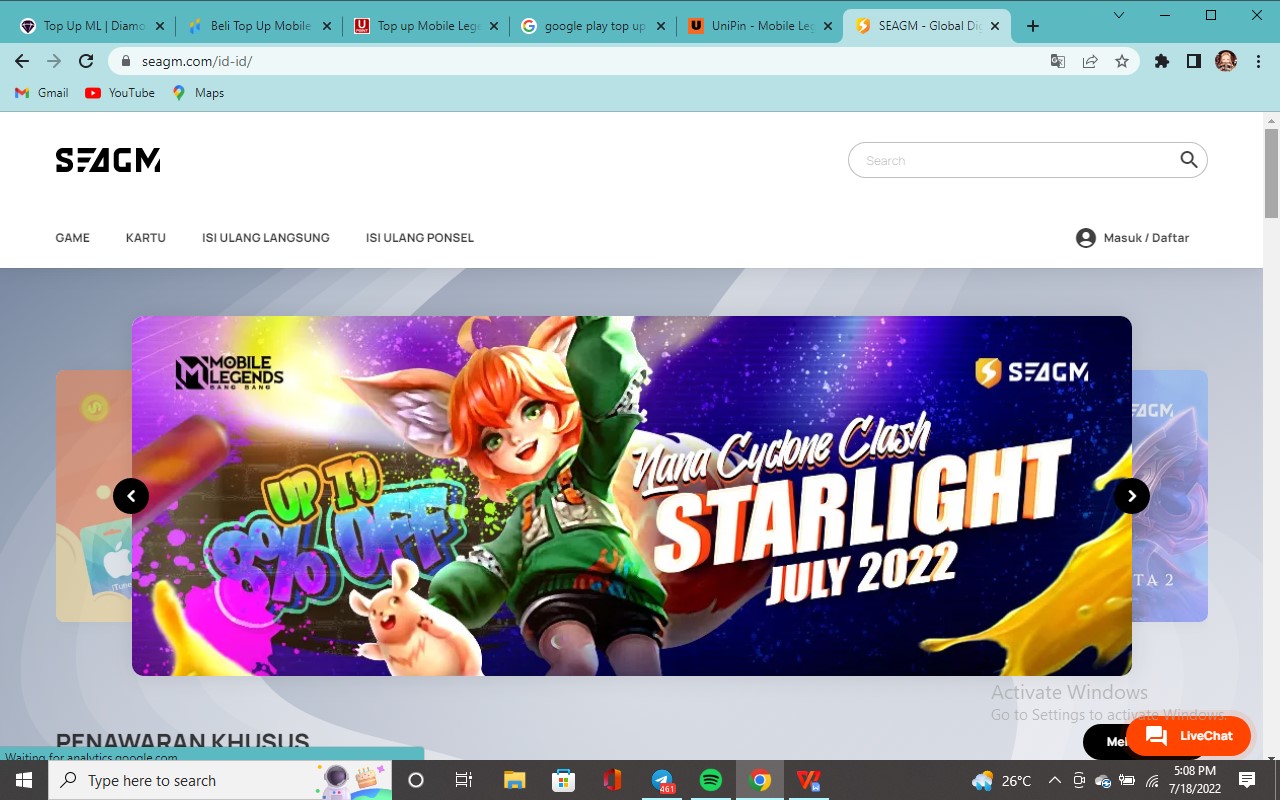The image size is (1280, 800).
Task: Switch to Beli Top Up Mobile tab
Action: point(260,26)
